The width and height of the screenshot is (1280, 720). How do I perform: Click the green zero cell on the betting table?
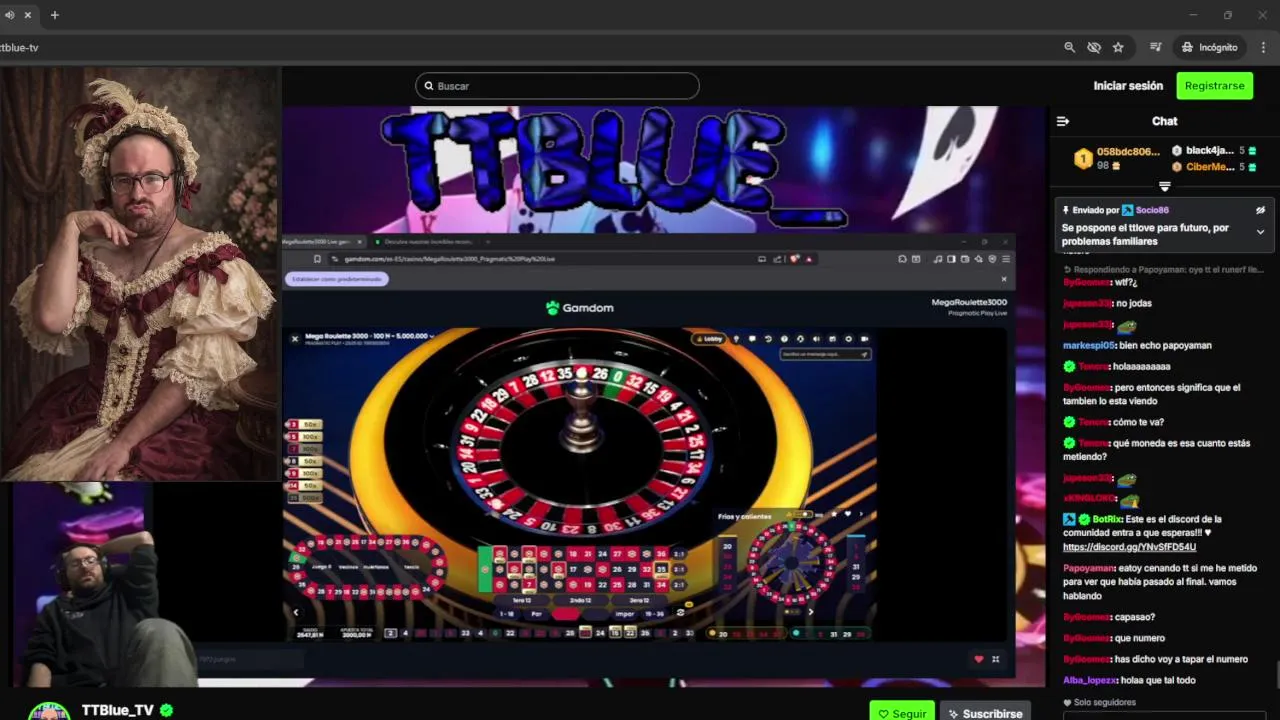click(486, 569)
